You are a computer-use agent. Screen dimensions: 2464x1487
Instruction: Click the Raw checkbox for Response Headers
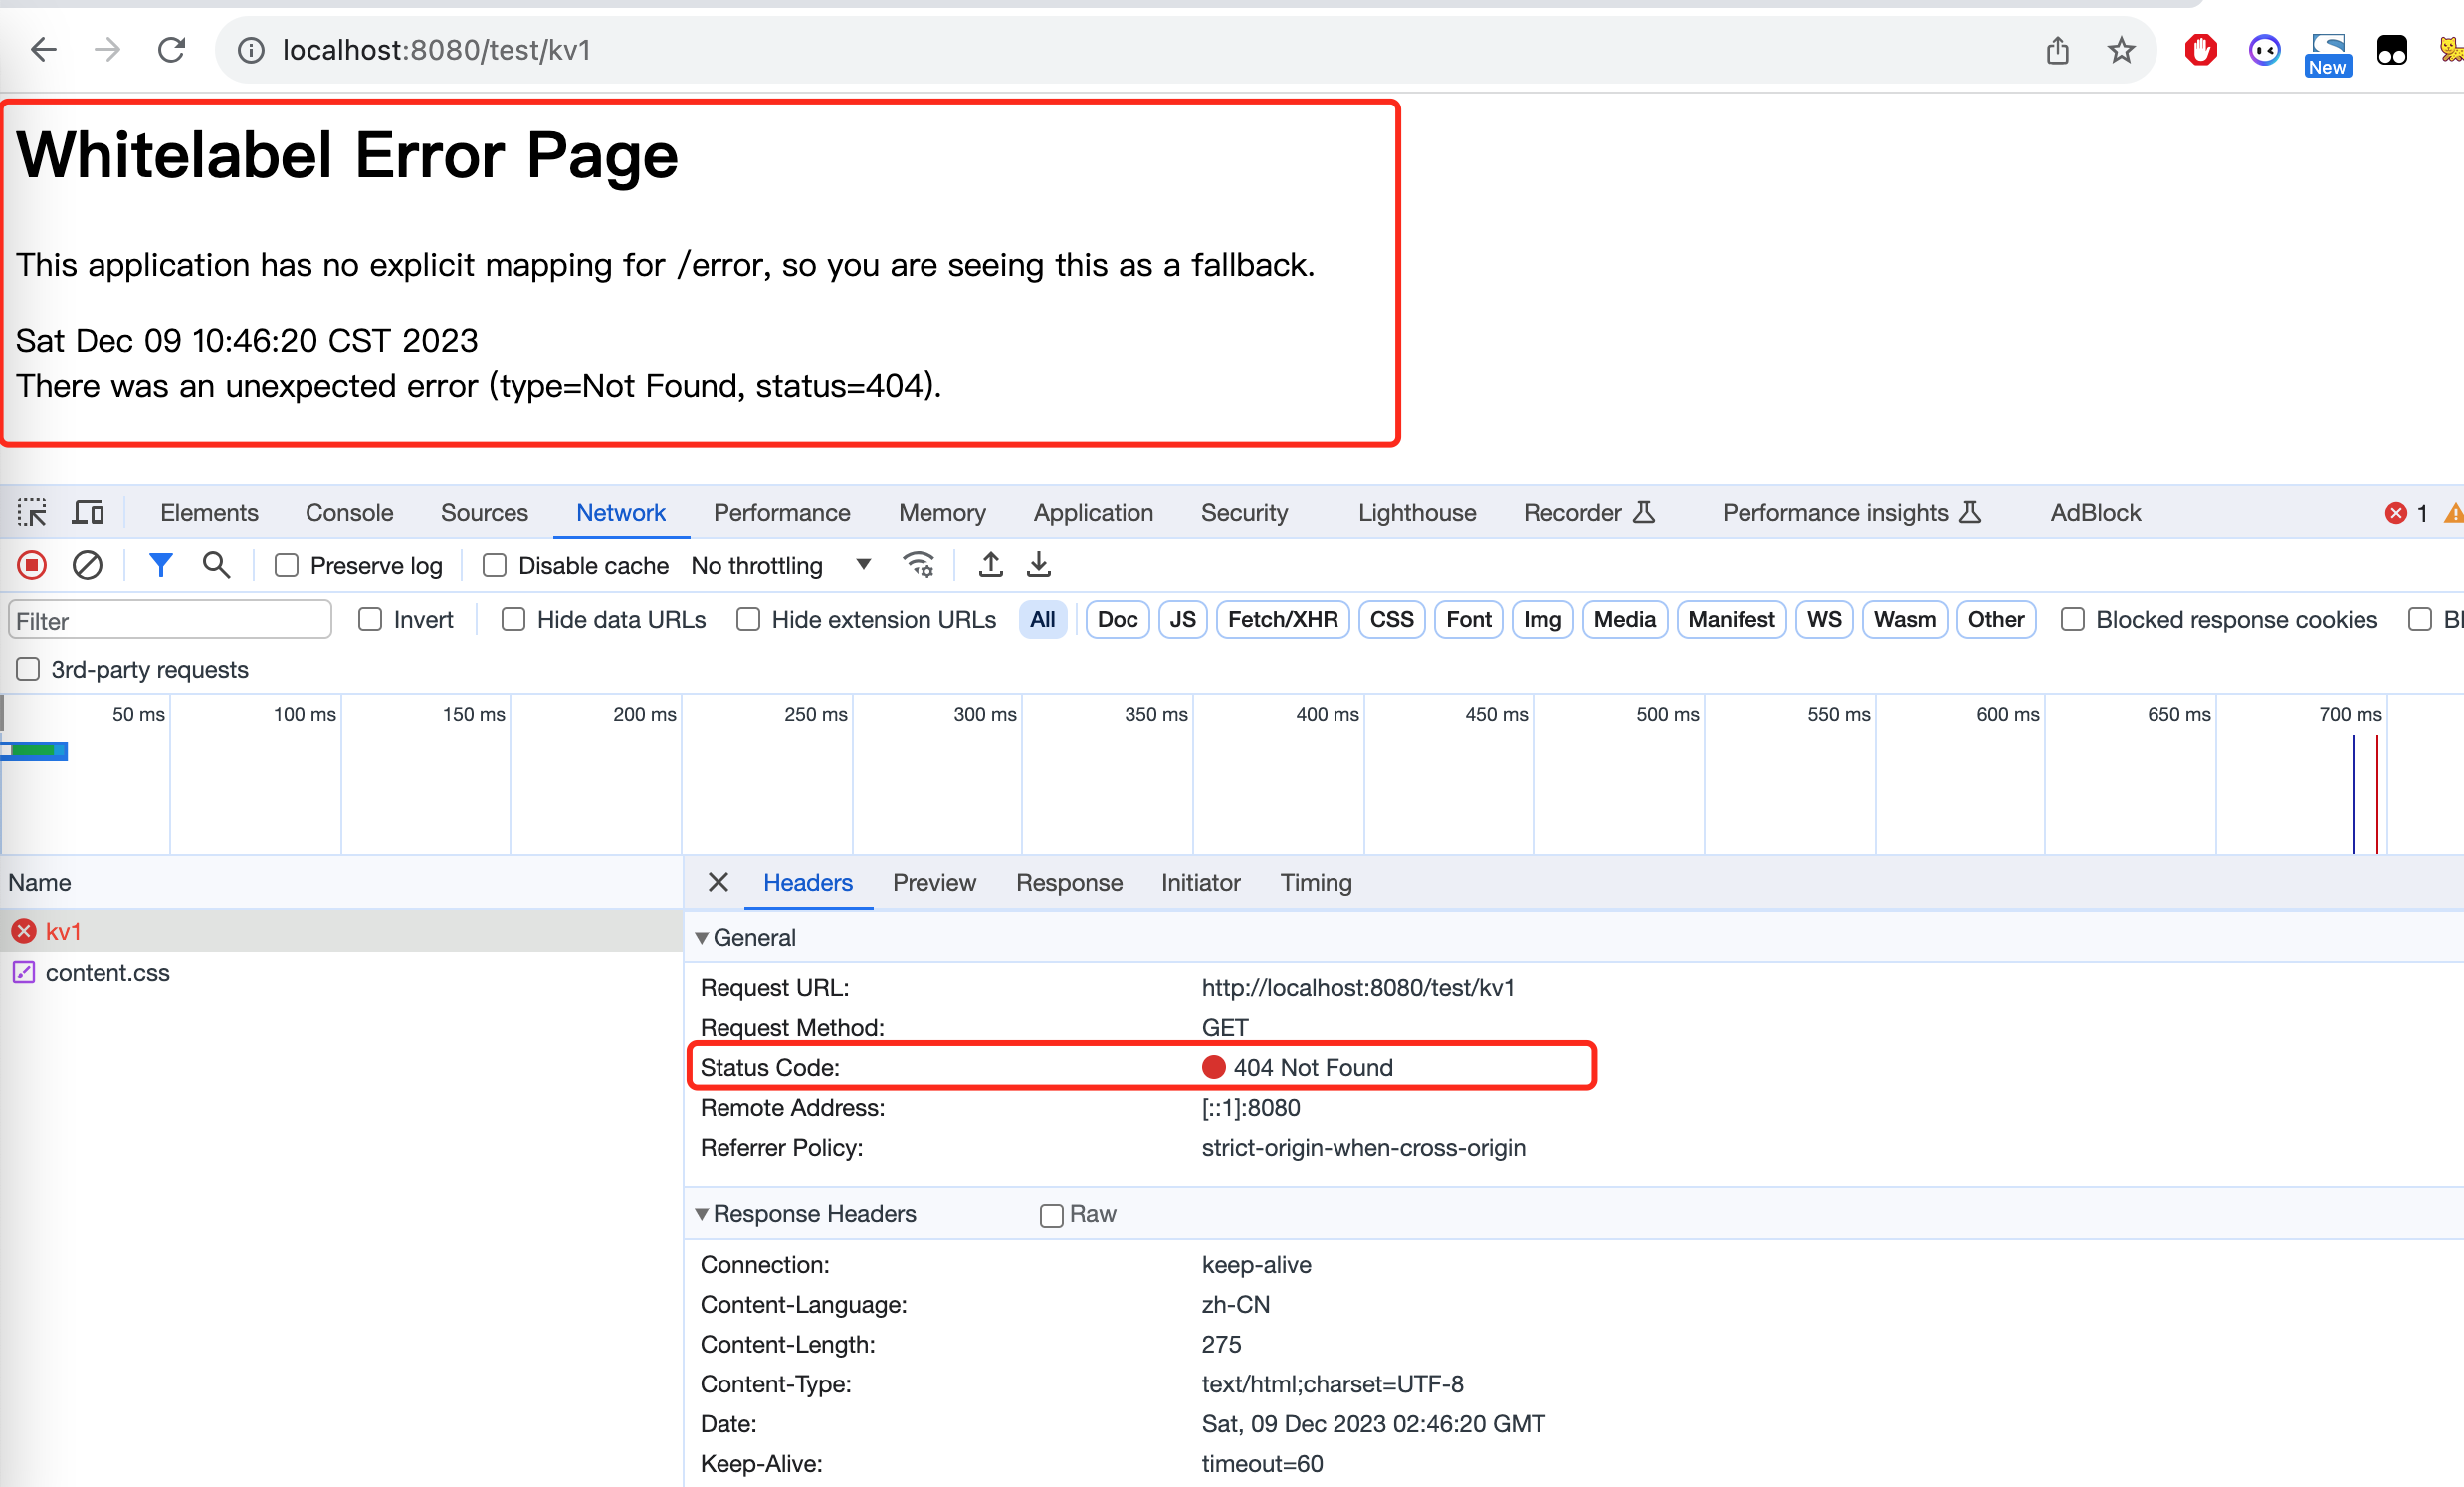1051,1212
